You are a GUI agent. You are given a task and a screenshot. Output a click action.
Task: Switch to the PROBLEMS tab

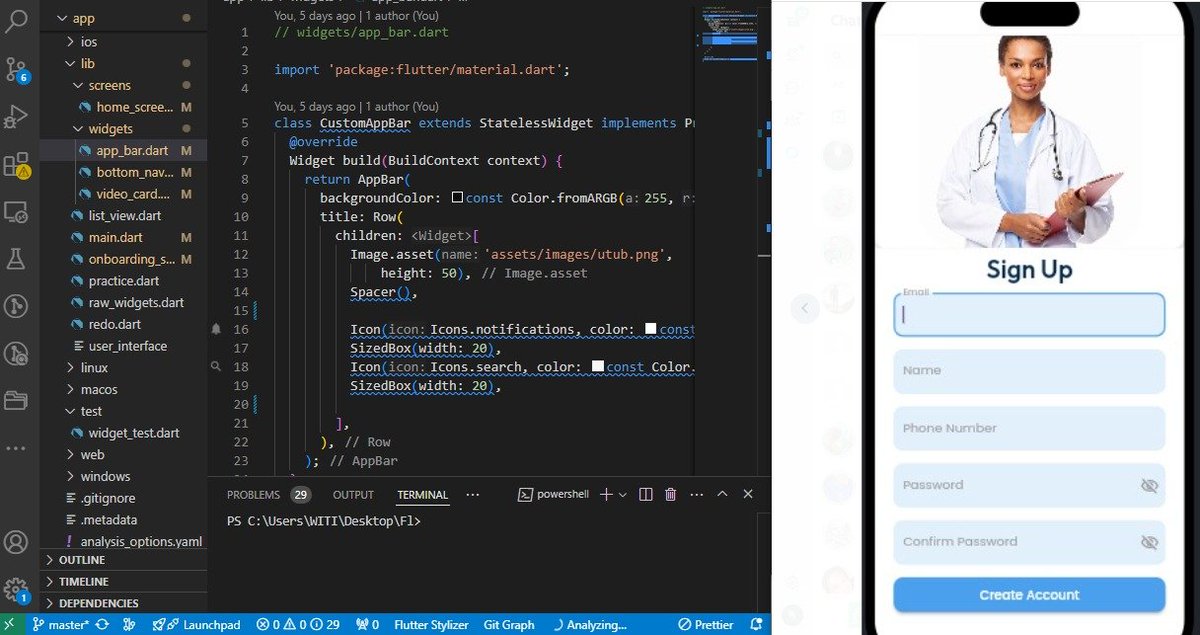pyautogui.click(x=253, y=495)
